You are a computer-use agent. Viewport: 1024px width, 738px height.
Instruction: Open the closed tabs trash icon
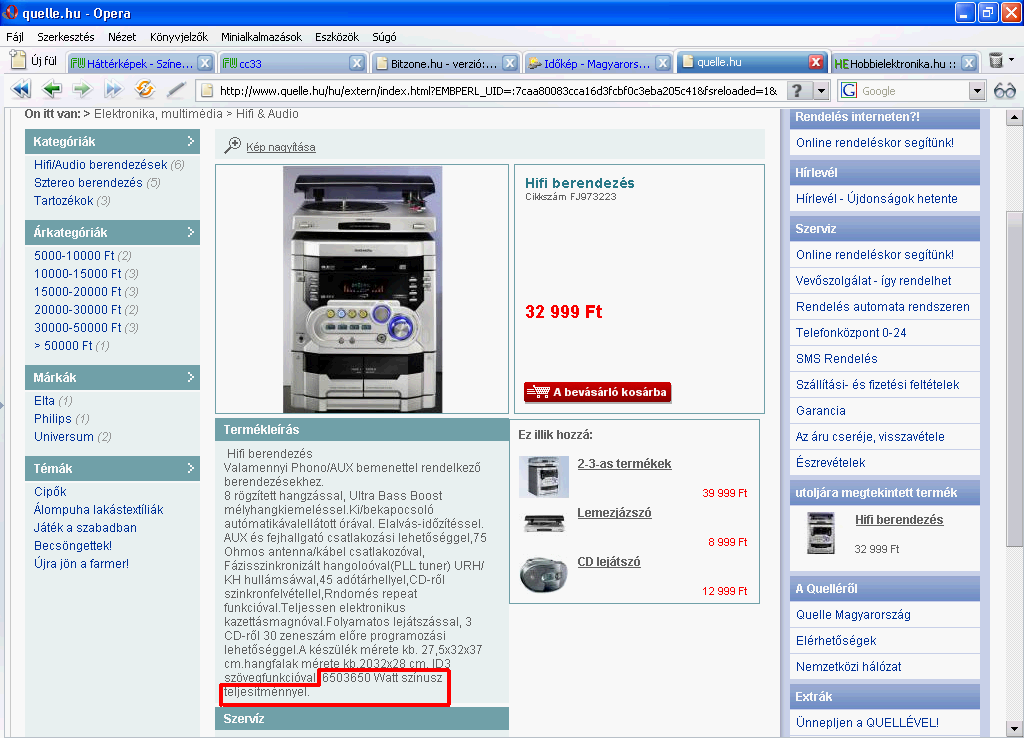point(996,61)
